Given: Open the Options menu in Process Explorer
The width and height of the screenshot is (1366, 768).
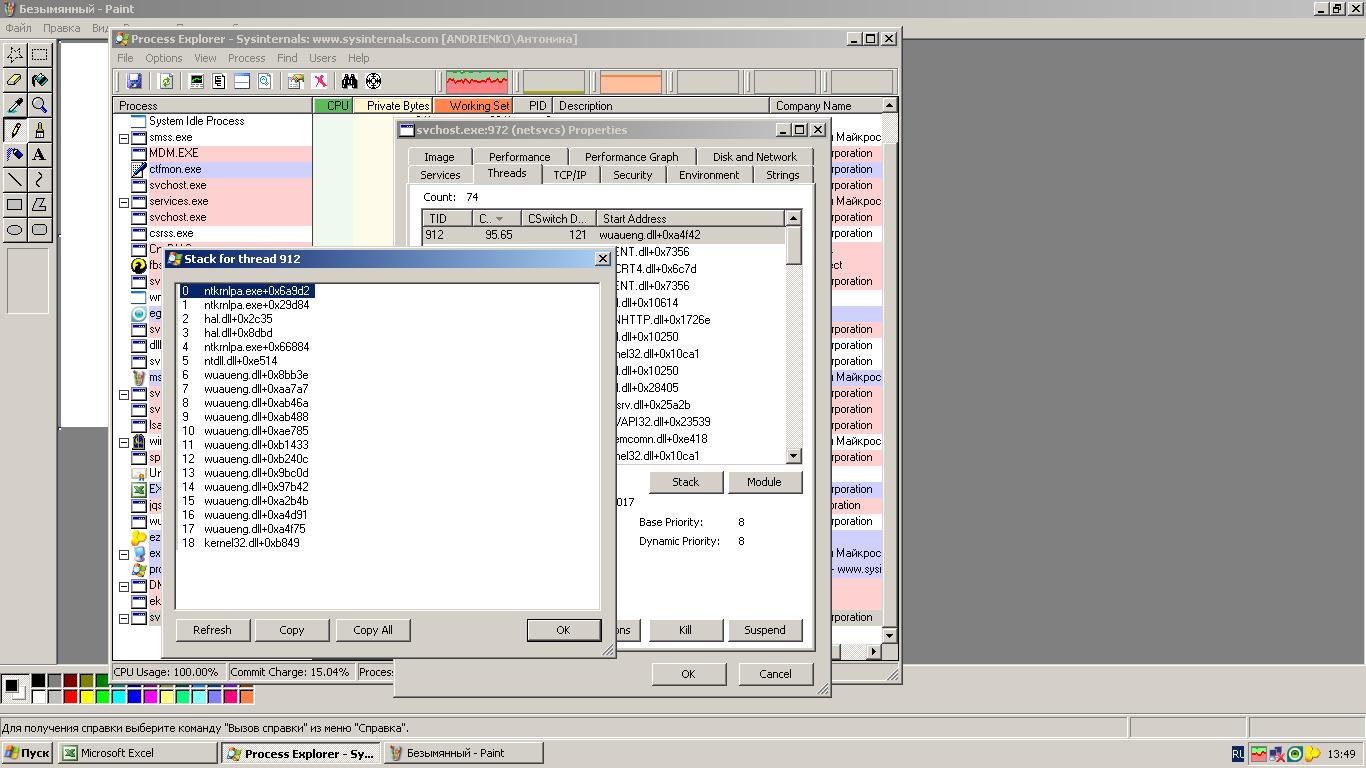Looking at the screenshot, I should click(x=163, y=58).
